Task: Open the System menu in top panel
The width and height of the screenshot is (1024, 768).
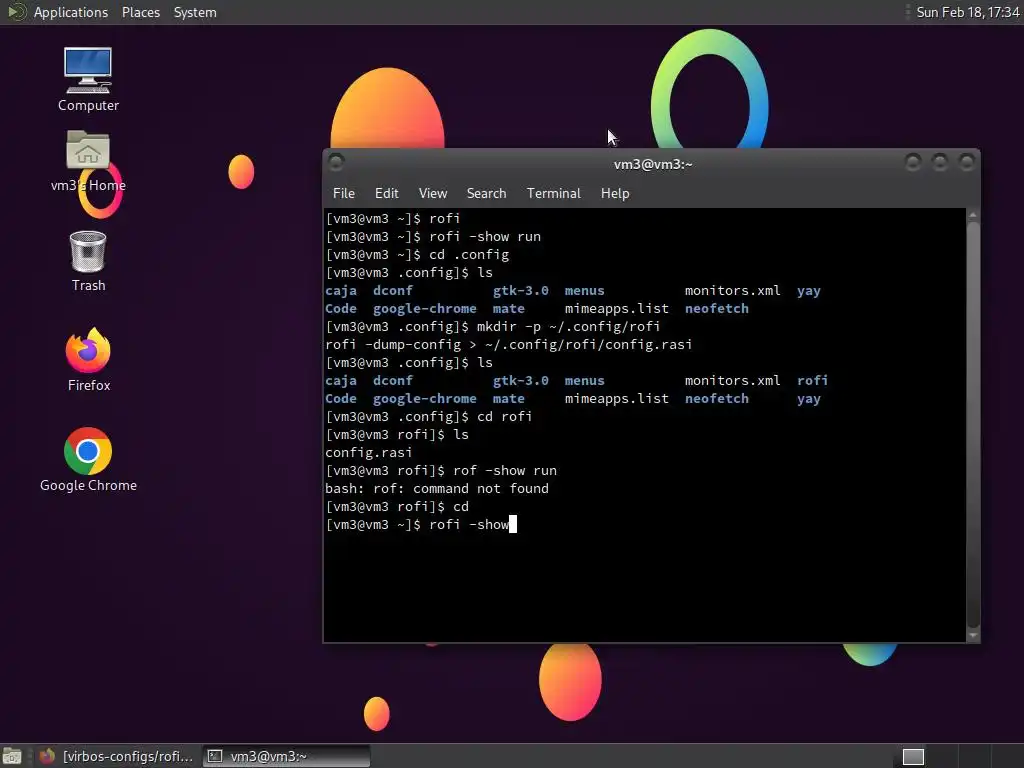Action: (195, 12)
